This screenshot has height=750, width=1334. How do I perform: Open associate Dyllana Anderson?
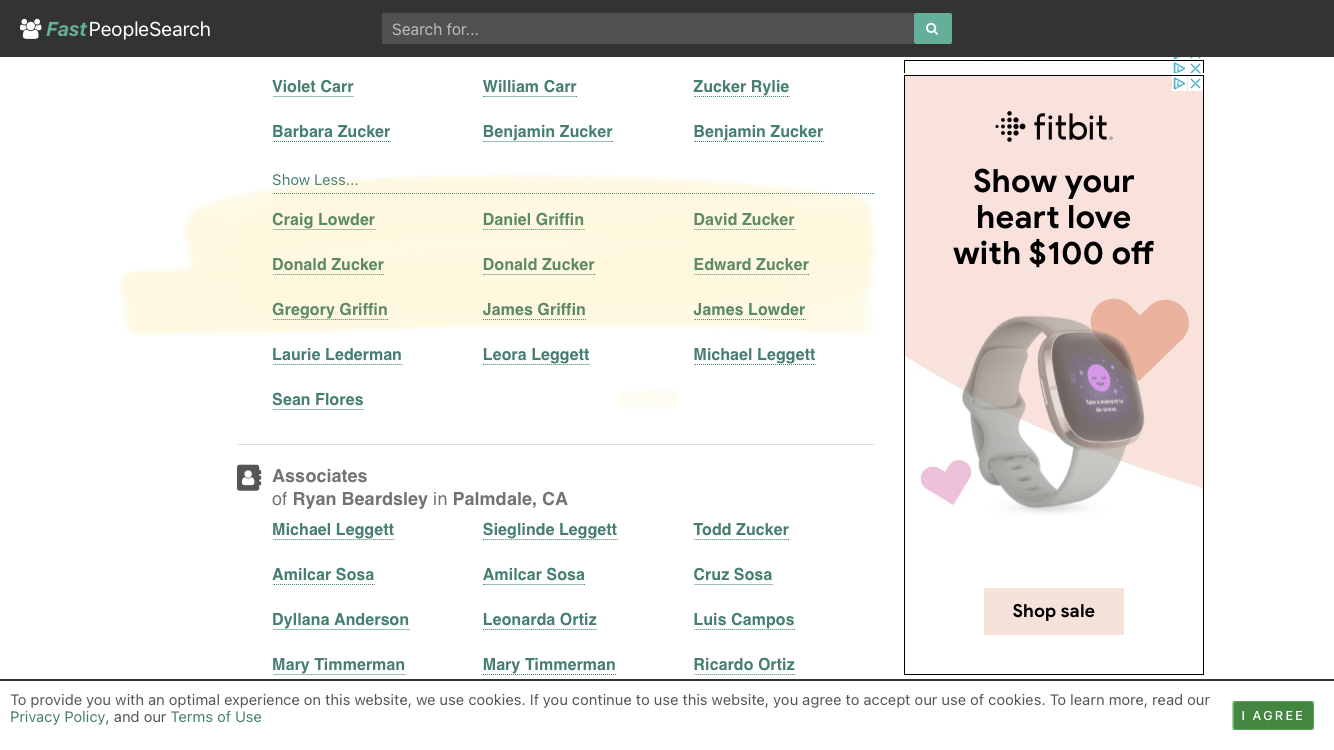341,620
